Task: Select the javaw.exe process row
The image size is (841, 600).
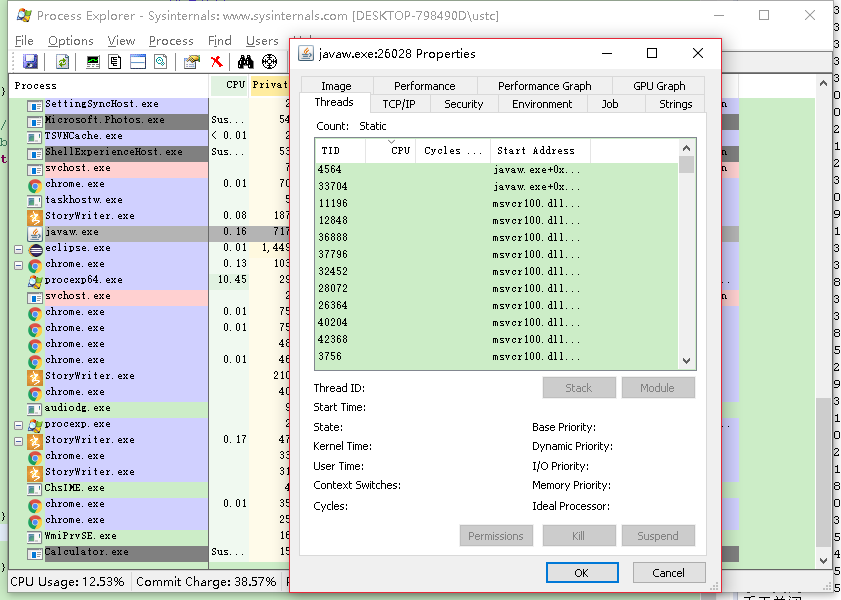Action: [149, 233]
